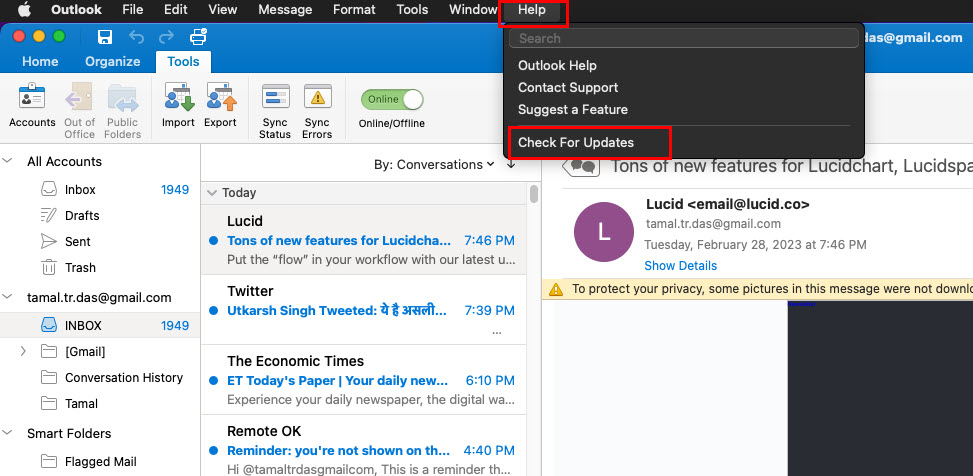Click unread dot on Remote OK message
The image size is (973, 476).
tap(213, 451)
